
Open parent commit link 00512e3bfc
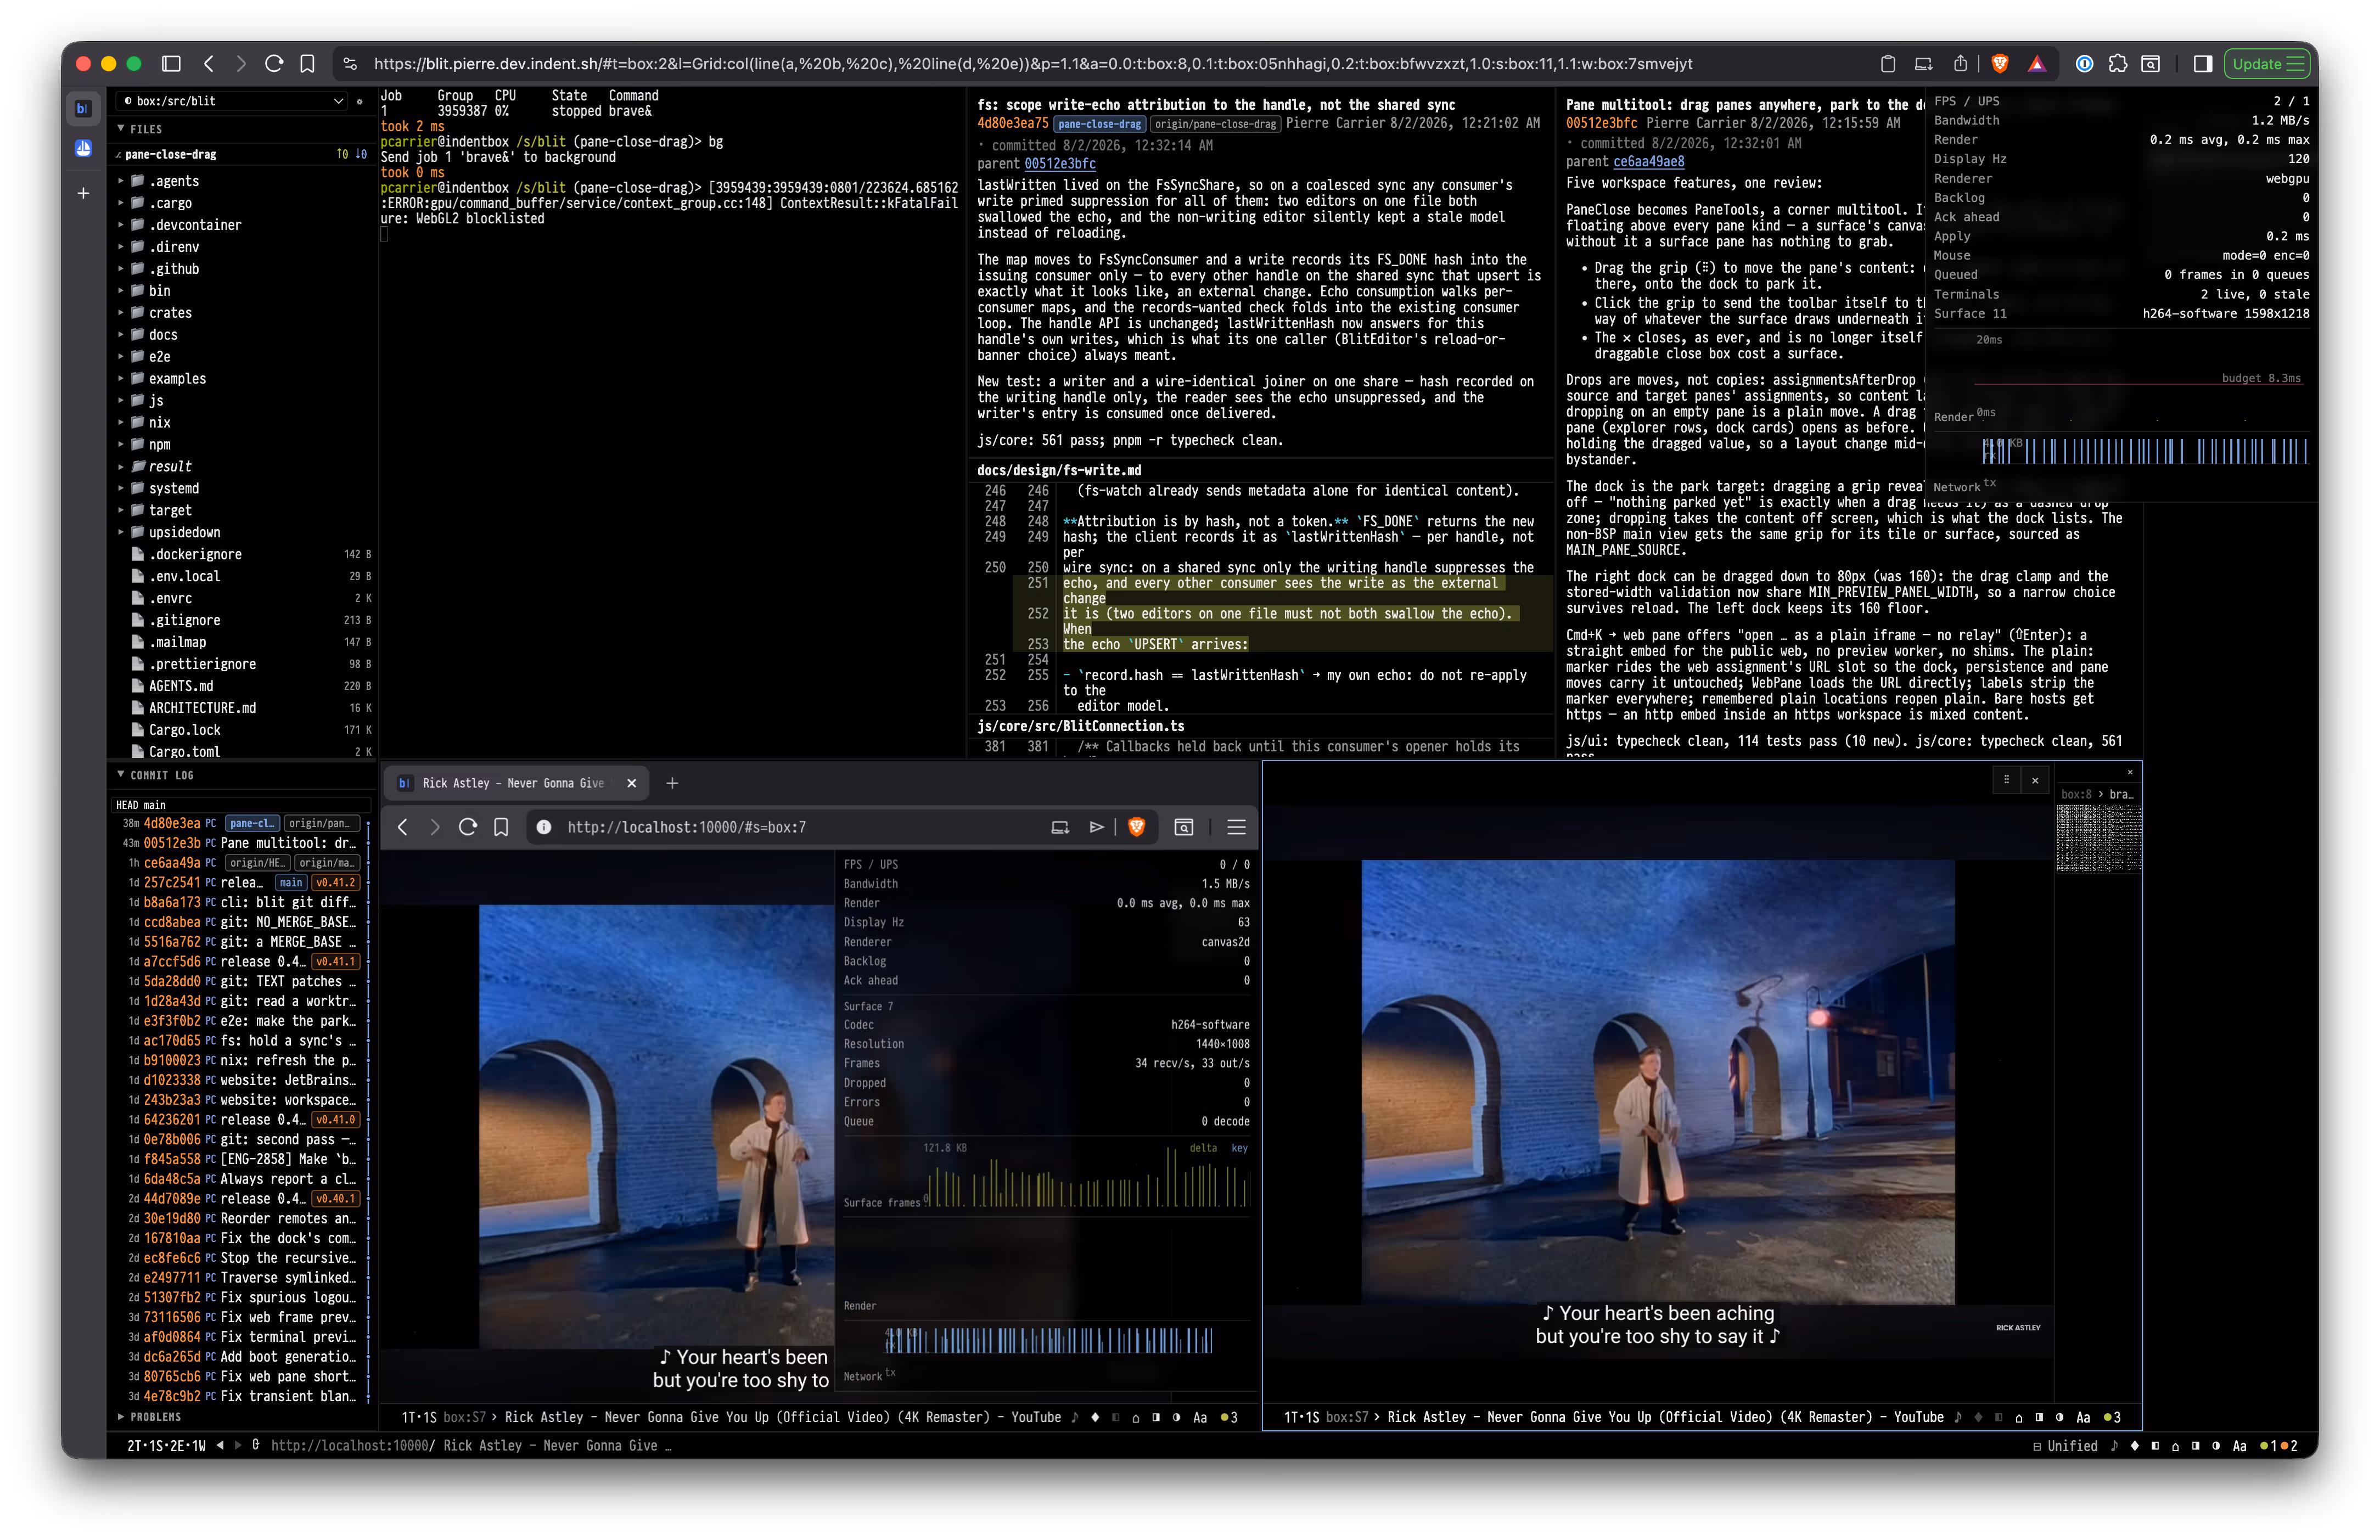[x=1060, y=164]
